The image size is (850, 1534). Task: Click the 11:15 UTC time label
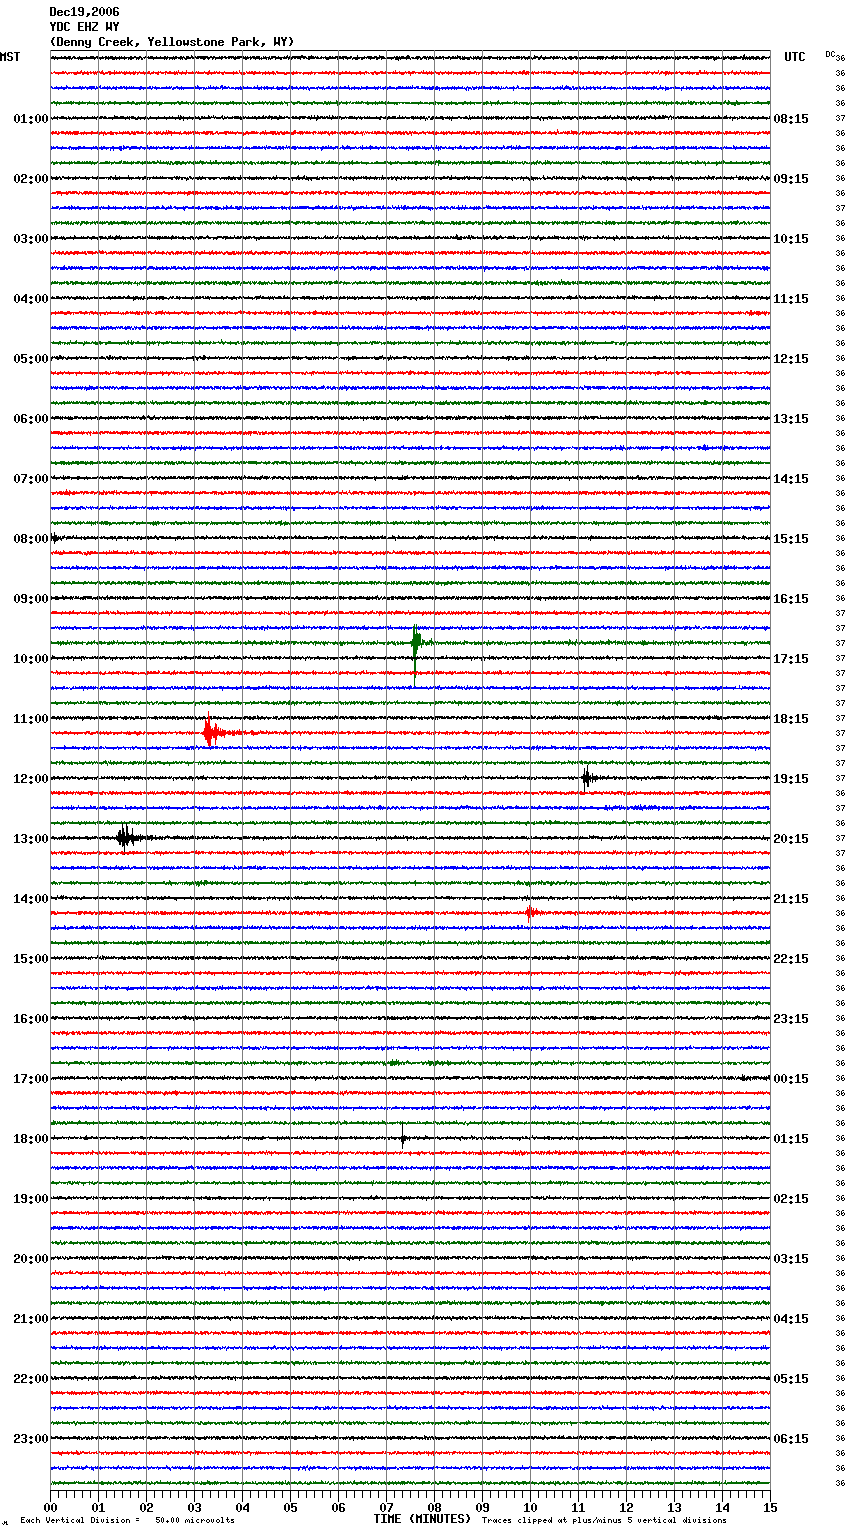tap(791, 299)
